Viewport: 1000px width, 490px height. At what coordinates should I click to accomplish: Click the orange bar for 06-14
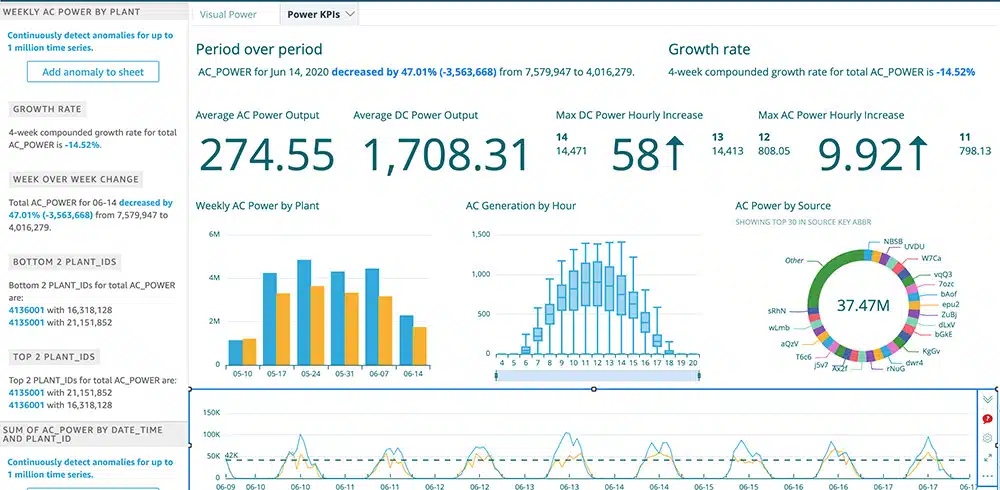(420, 346)
